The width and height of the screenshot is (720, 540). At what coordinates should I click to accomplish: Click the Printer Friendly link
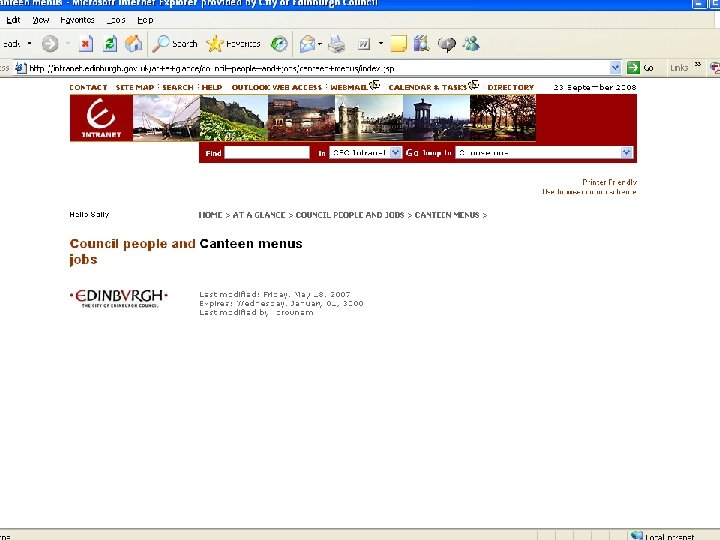coord(609,182)
